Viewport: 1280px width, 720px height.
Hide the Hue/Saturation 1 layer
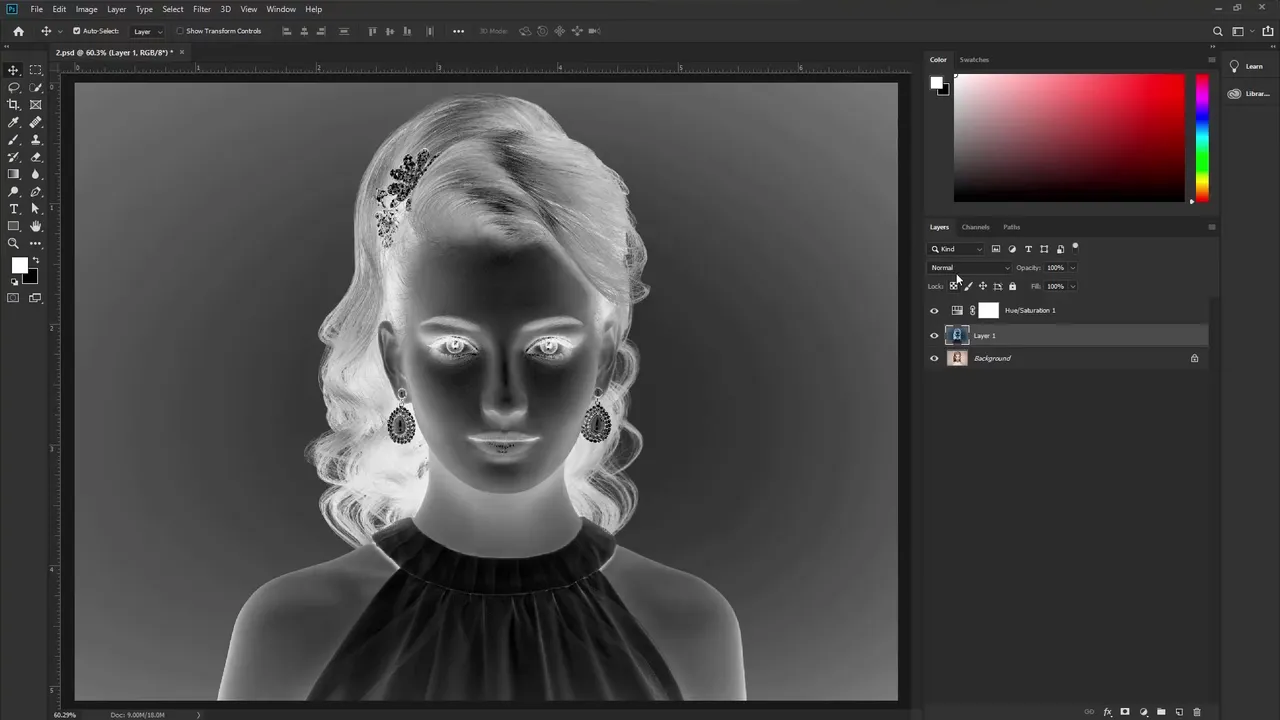click(935, 311)
